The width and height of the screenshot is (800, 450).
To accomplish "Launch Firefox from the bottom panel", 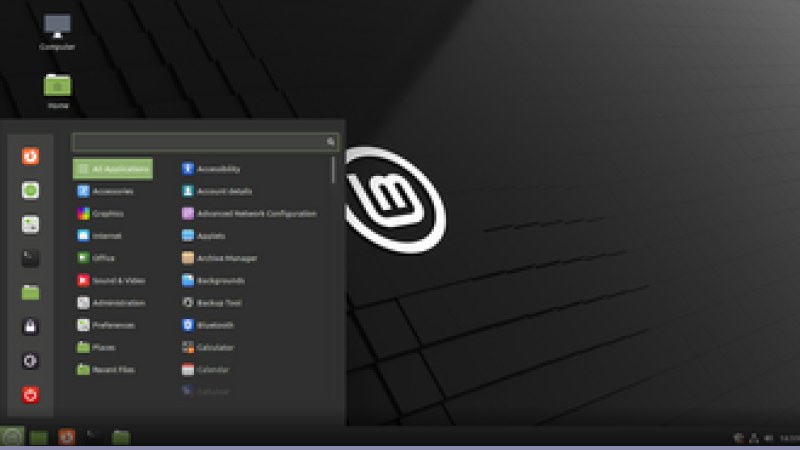I will [66, 437].
